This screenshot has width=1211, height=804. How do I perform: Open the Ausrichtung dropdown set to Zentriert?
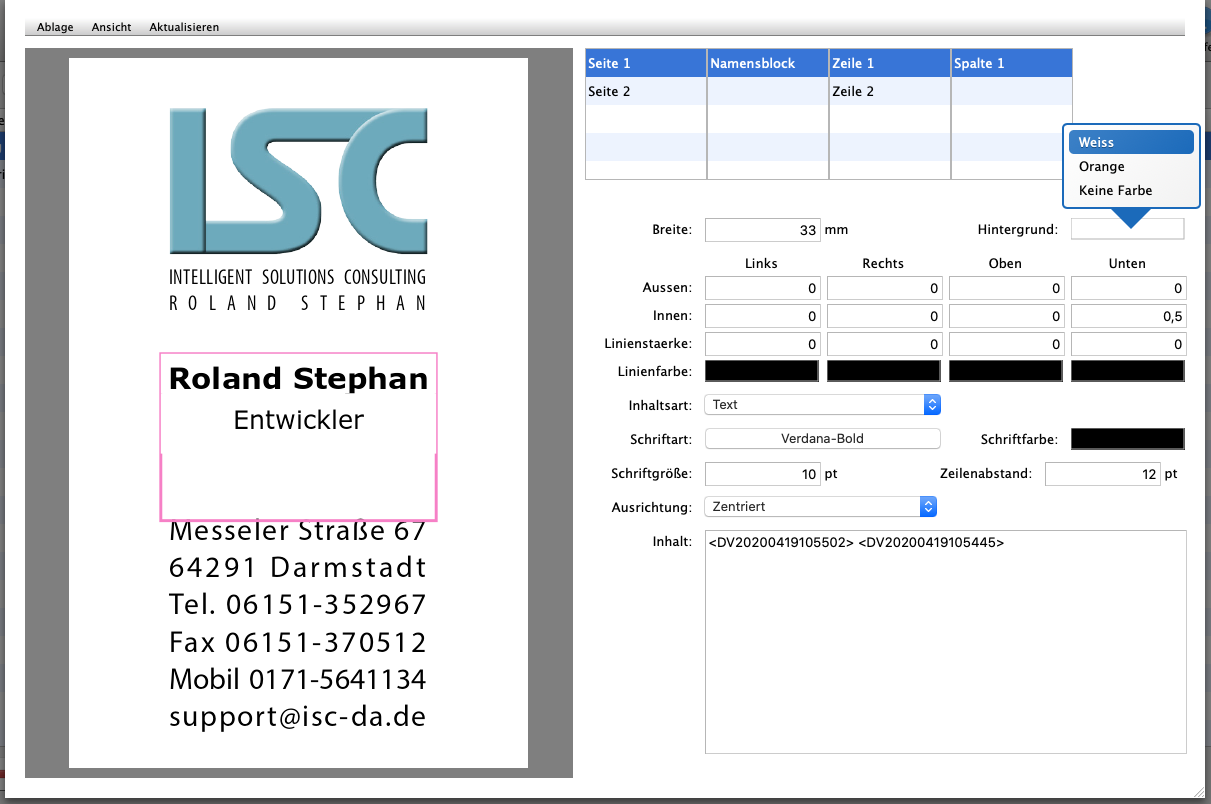click(820, 507)
